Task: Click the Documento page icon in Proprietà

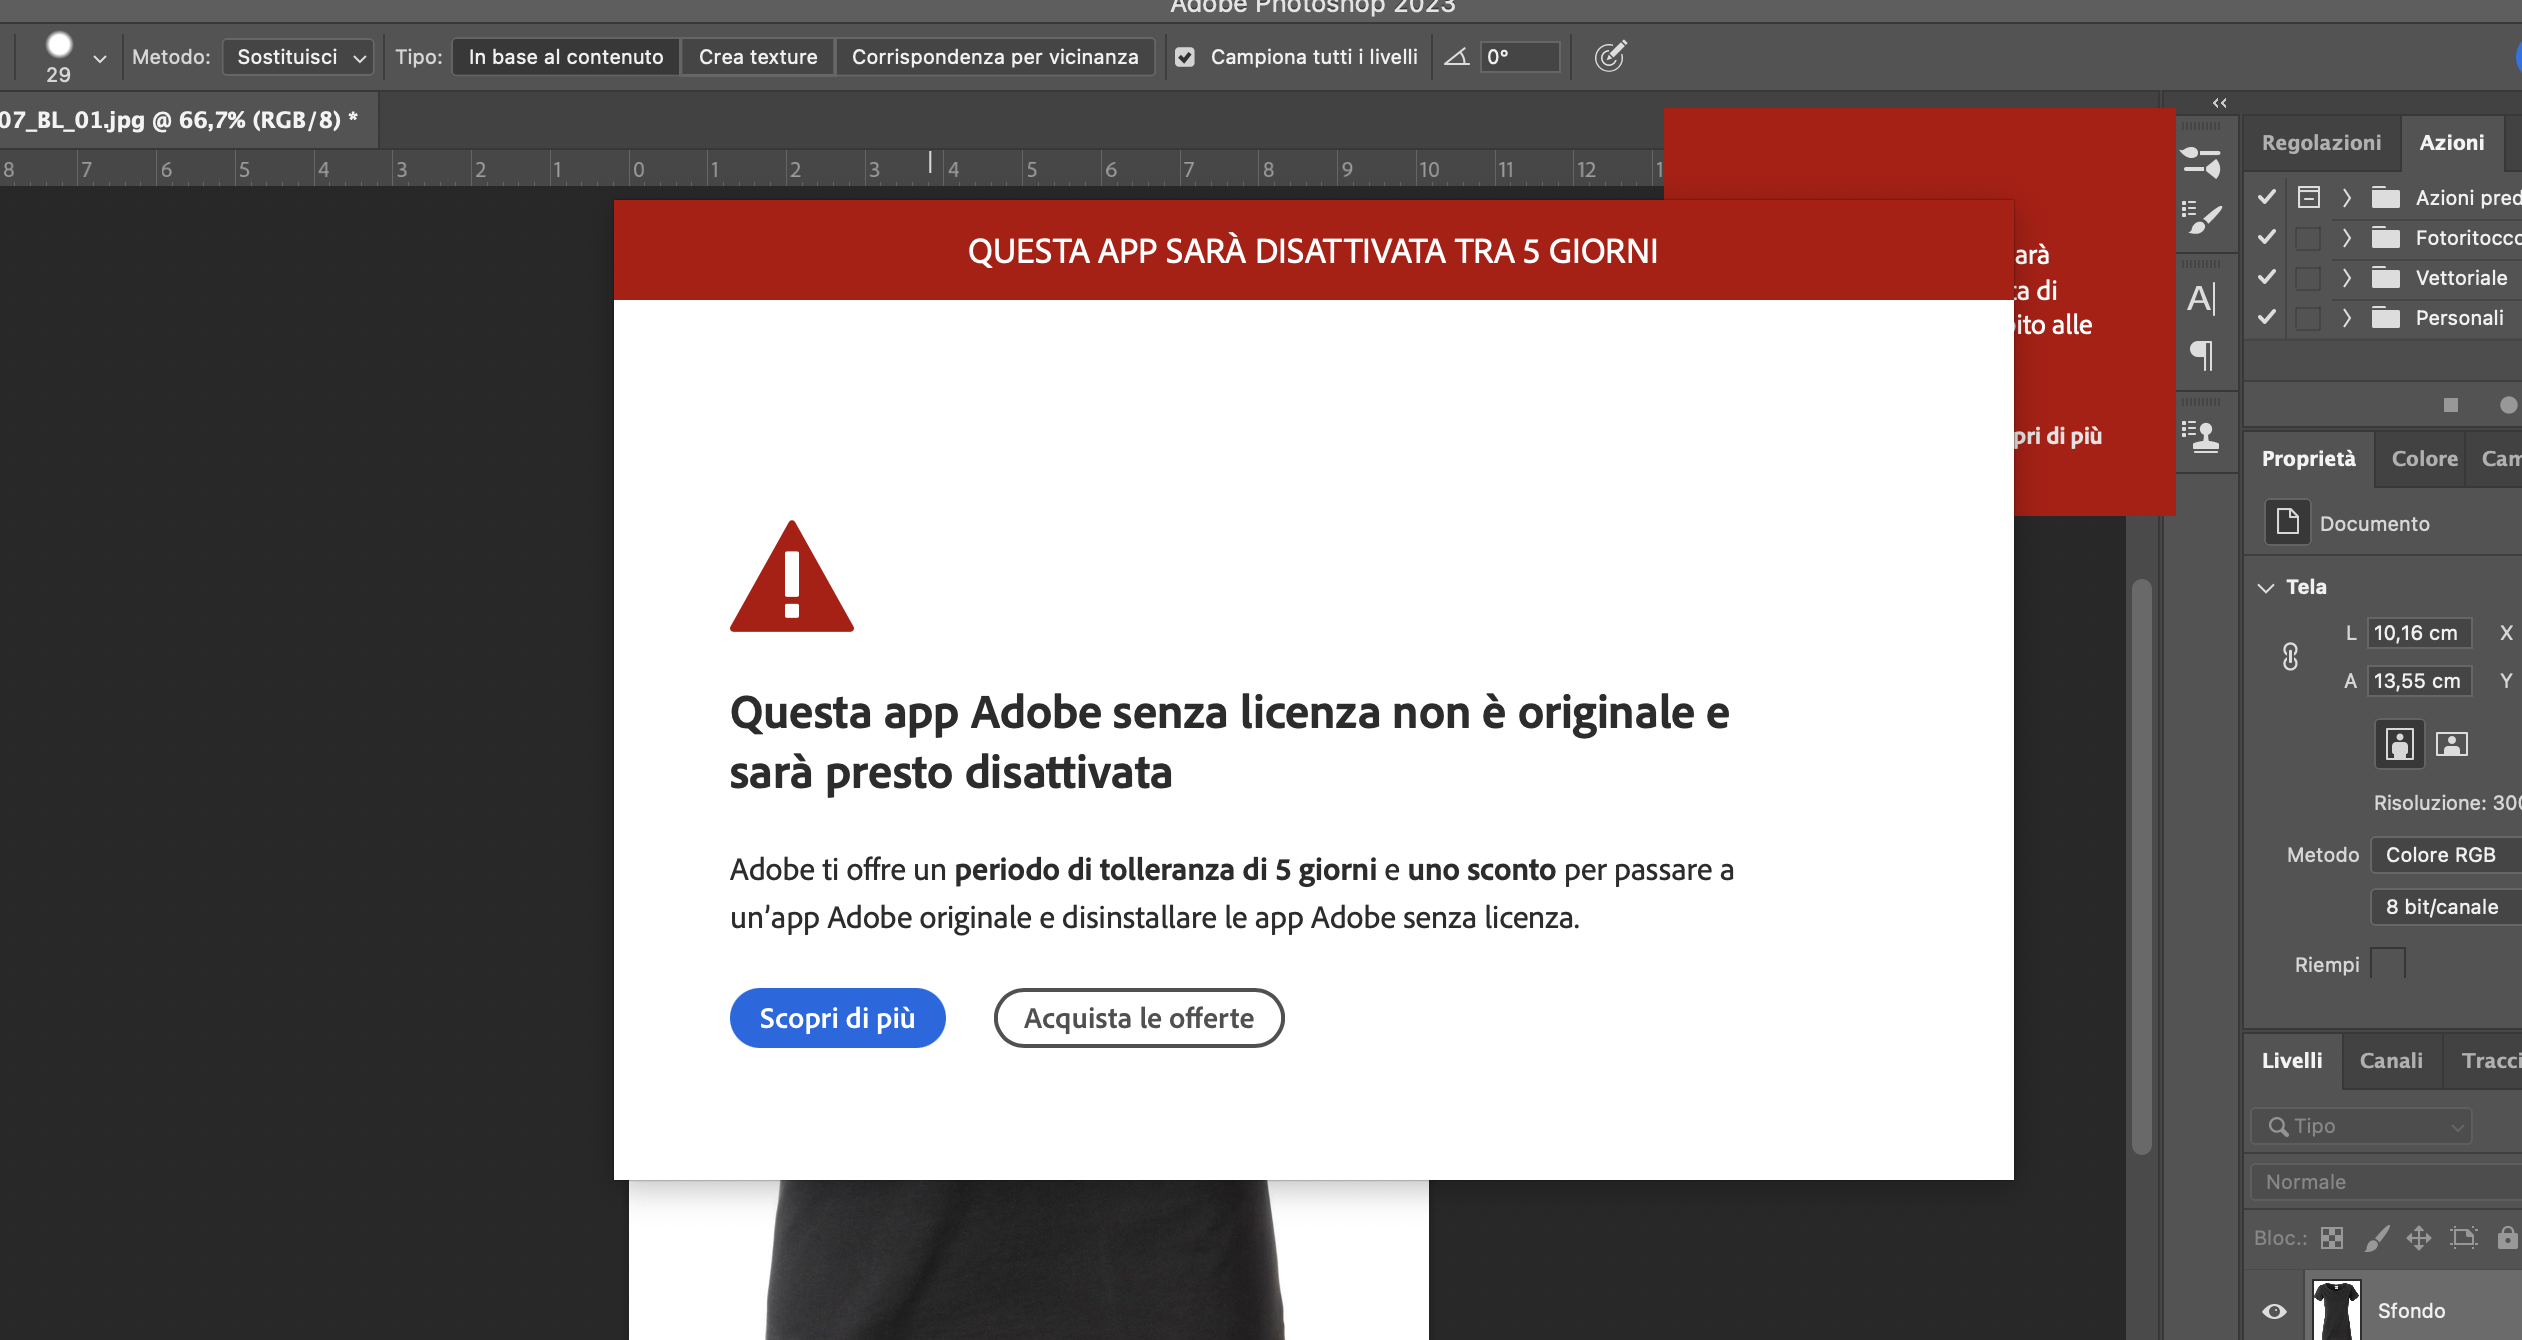Action: (x=2287, y=522)
